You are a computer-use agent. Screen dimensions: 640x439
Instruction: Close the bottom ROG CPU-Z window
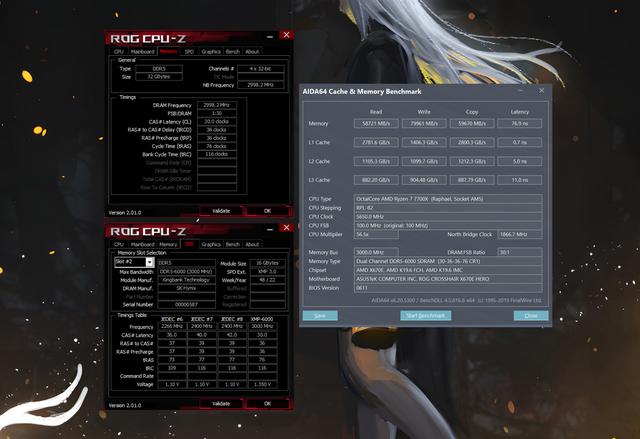click(287, 228)
